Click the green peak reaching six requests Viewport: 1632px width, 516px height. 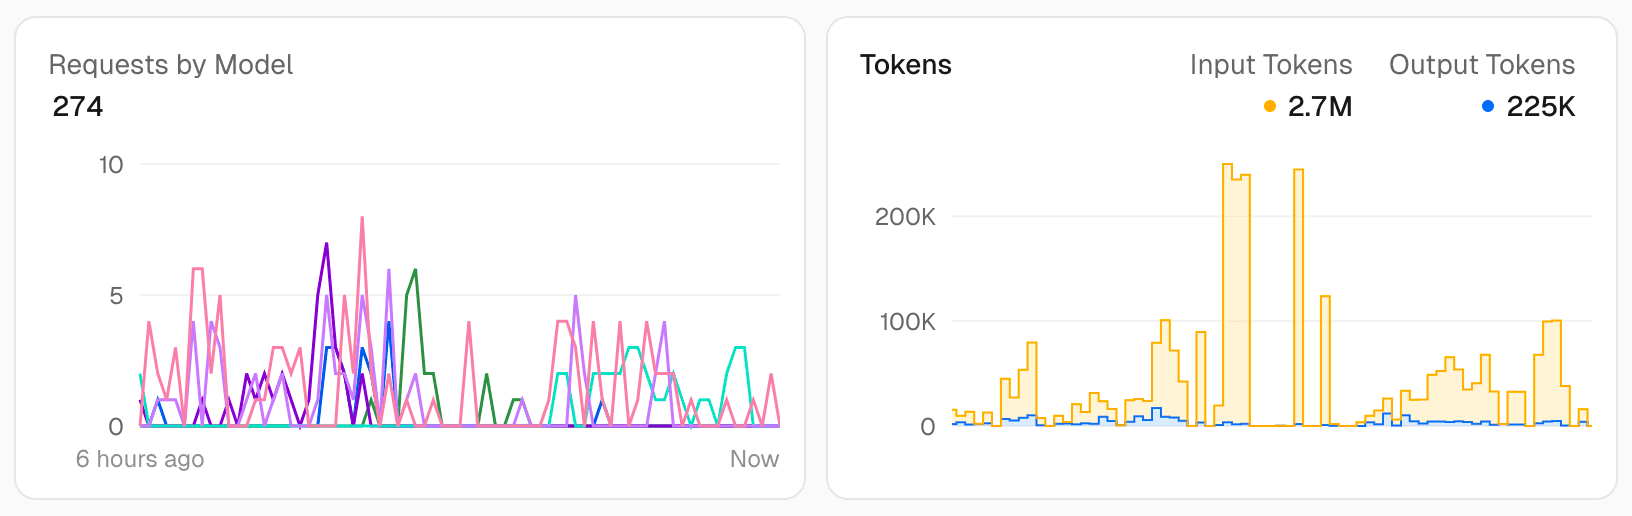click(x=415, y=271)
